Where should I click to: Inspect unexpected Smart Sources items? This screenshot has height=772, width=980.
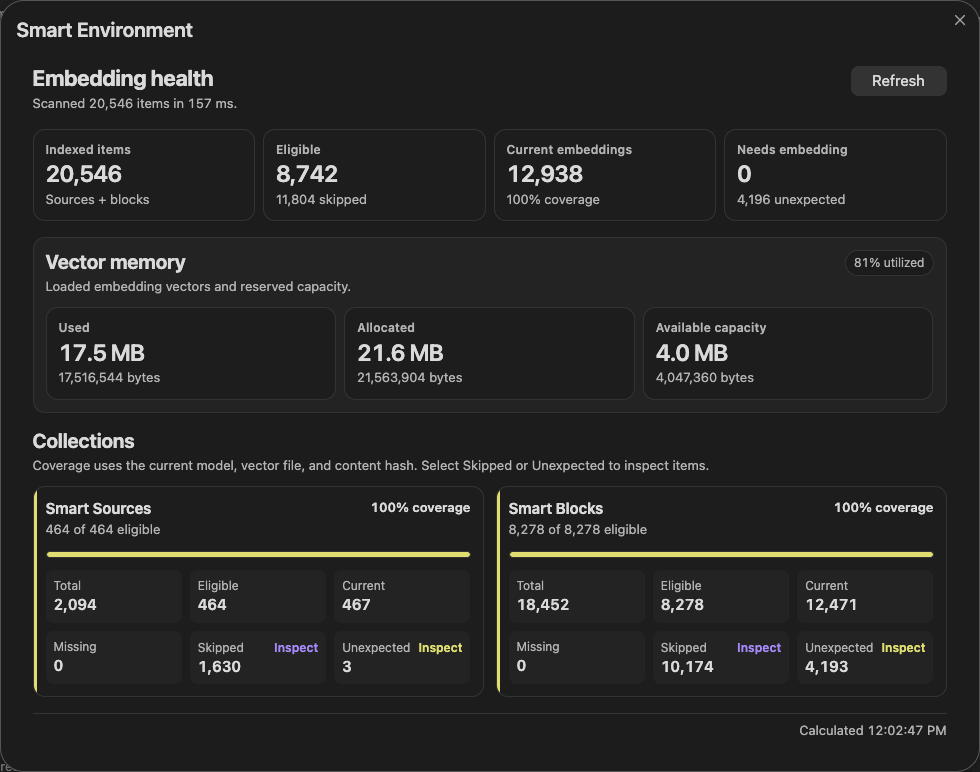pyautogui.click(x=440, y=648)
